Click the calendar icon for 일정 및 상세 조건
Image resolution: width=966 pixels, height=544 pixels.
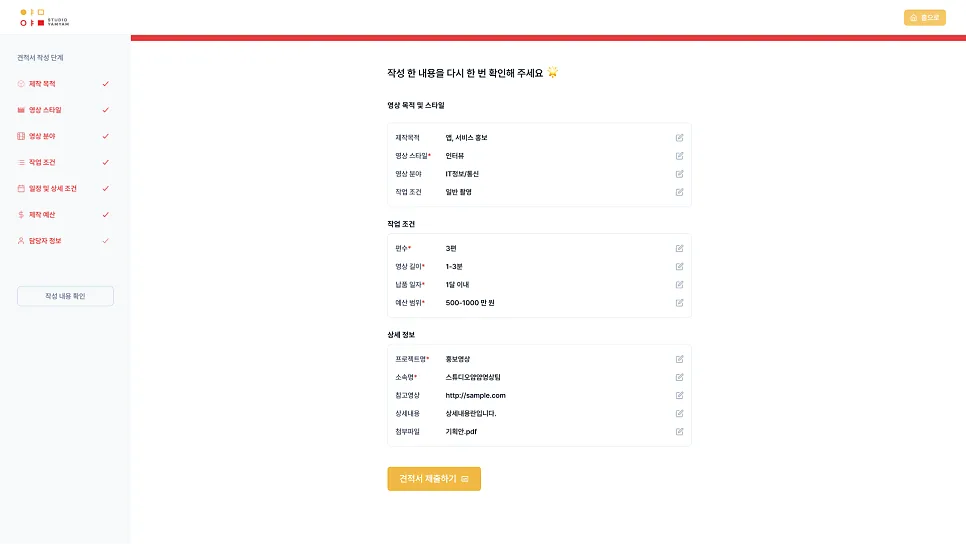pos(21,189)
